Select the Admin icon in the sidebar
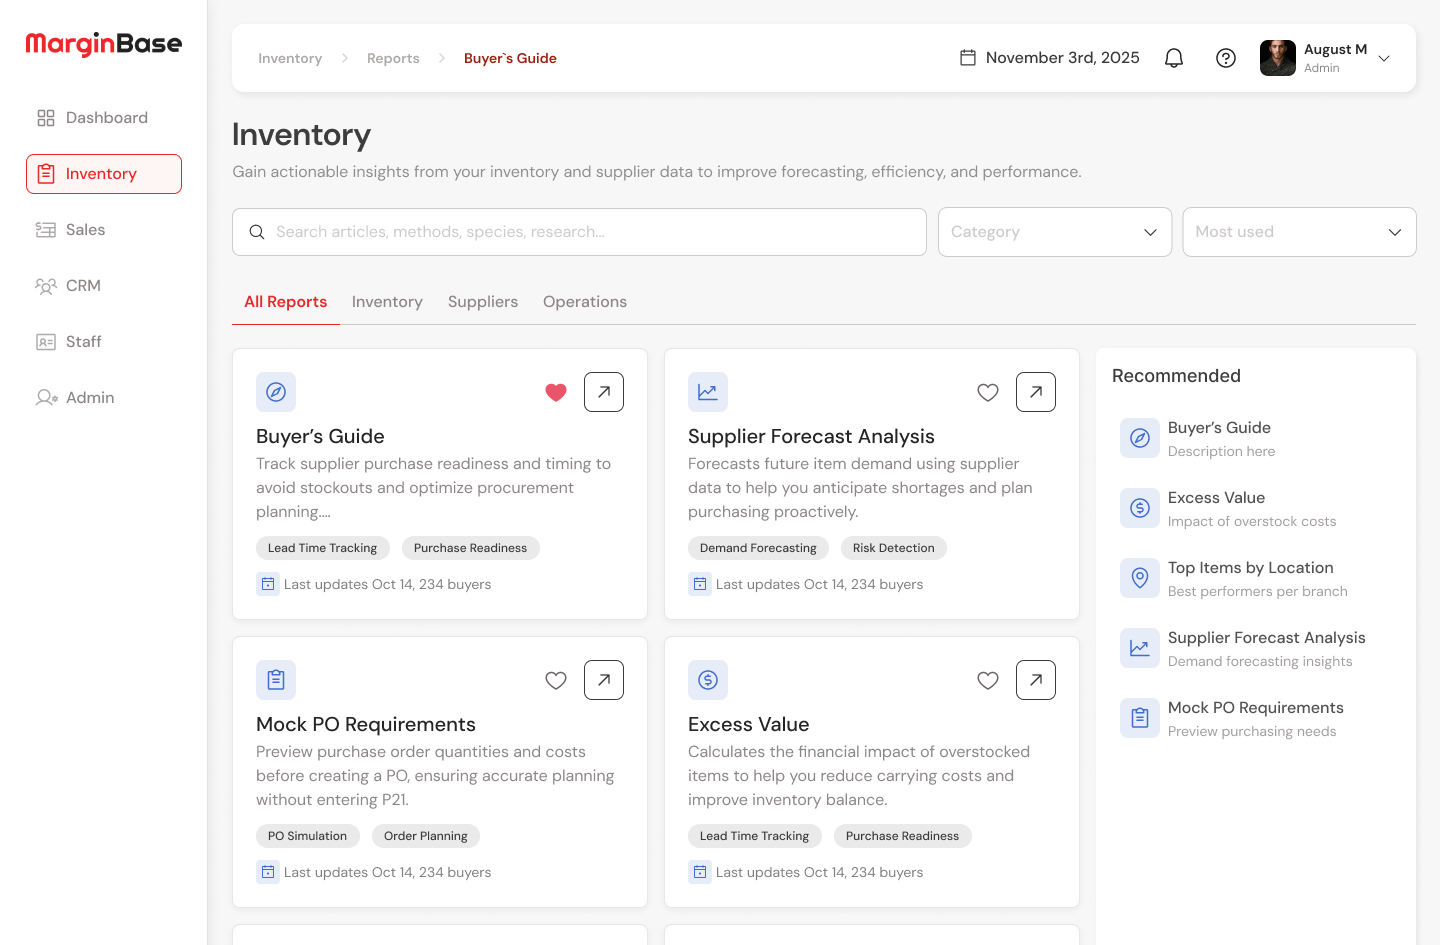The height and width of the screenshot is (945, 1440). point(45,397)
